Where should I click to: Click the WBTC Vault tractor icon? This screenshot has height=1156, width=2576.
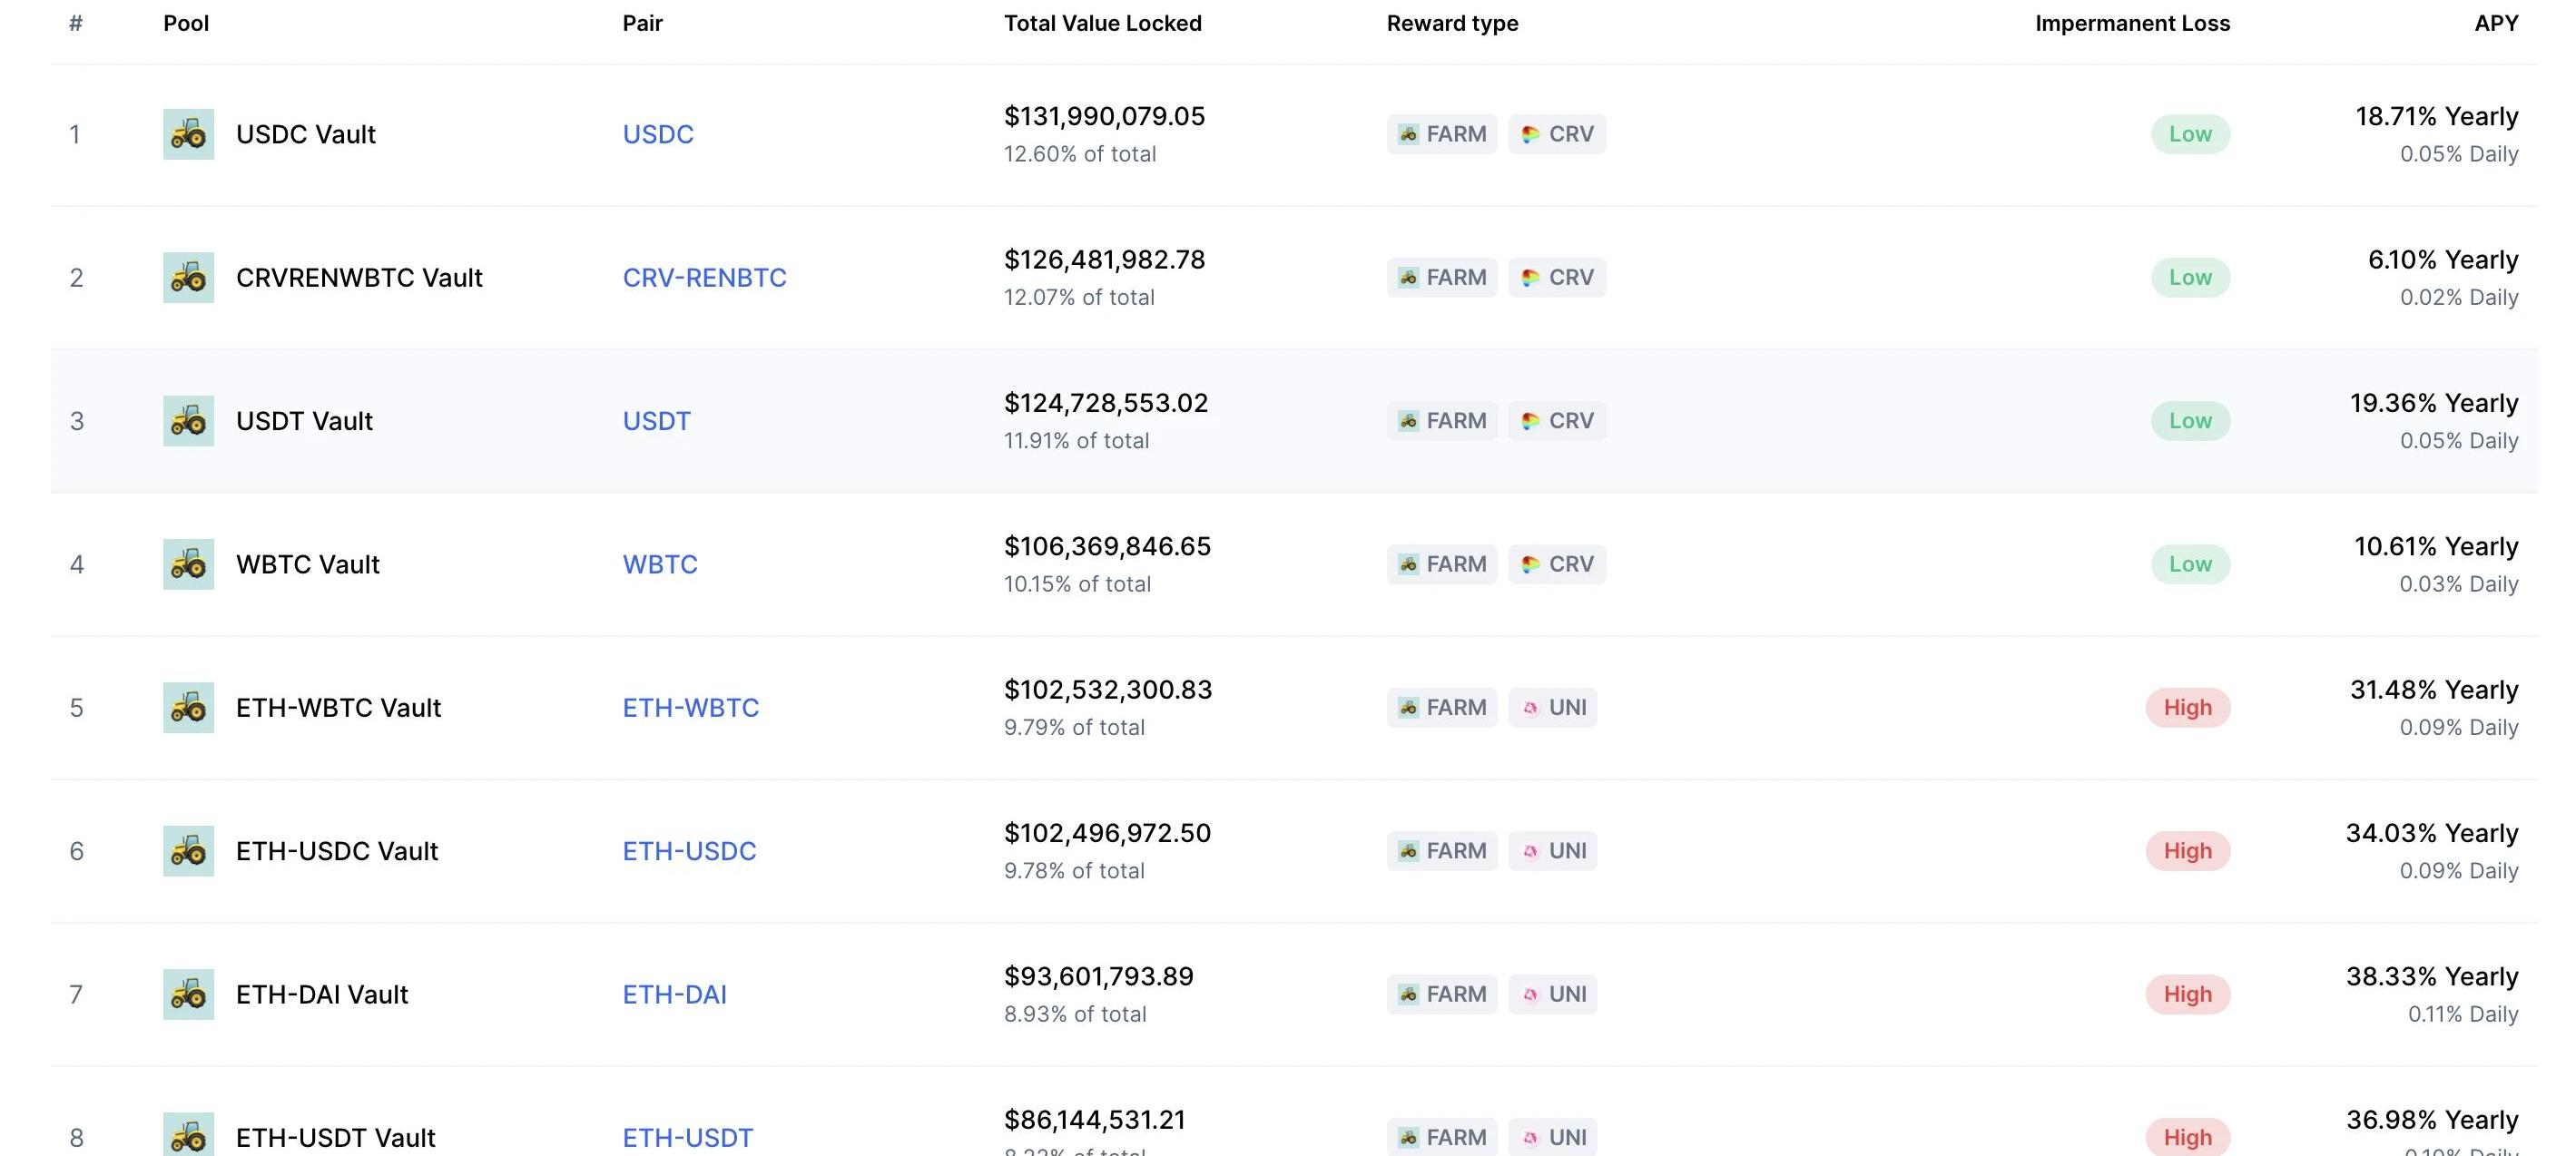(x=188, y=564)
